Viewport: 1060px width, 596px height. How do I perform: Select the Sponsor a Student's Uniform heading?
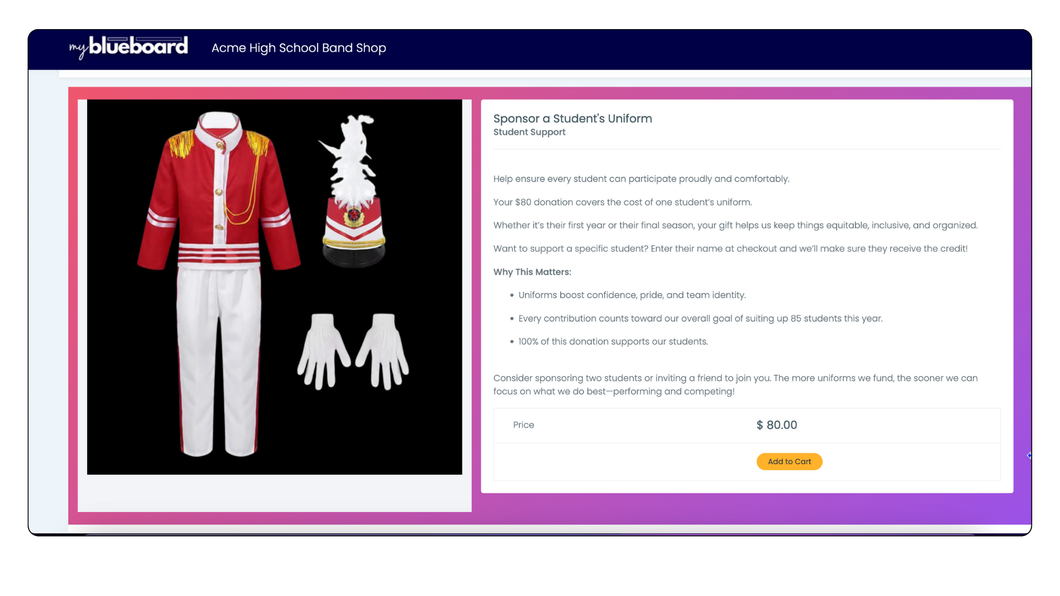tap(573, 118)
